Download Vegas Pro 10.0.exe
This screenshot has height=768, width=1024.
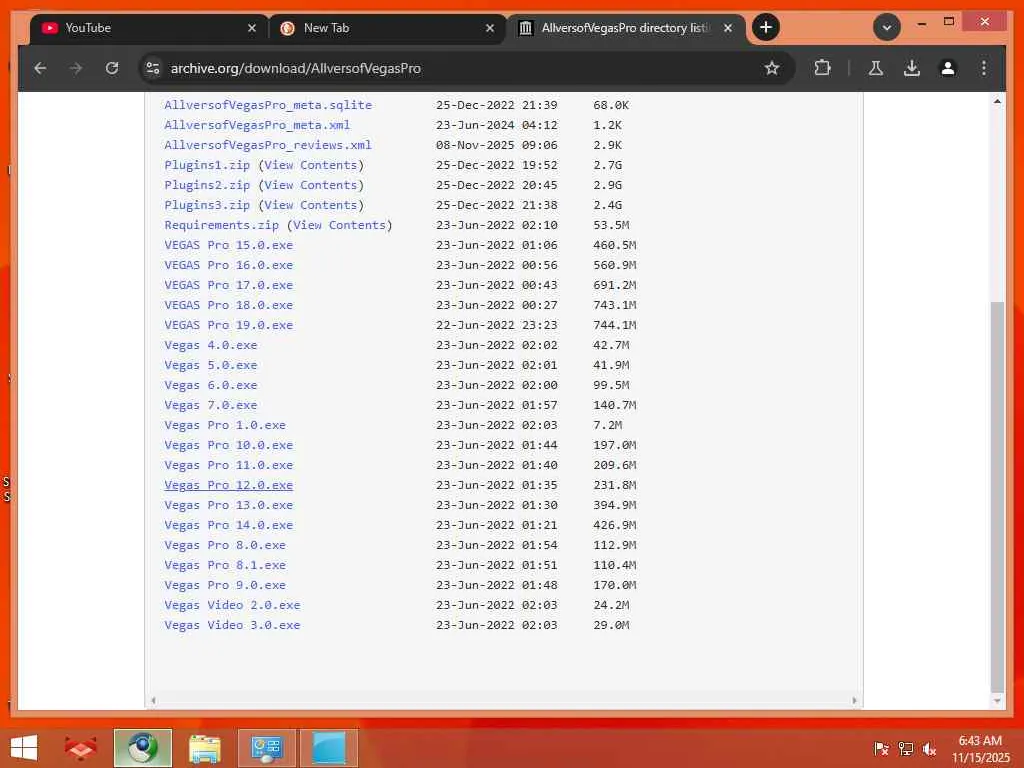229,445
